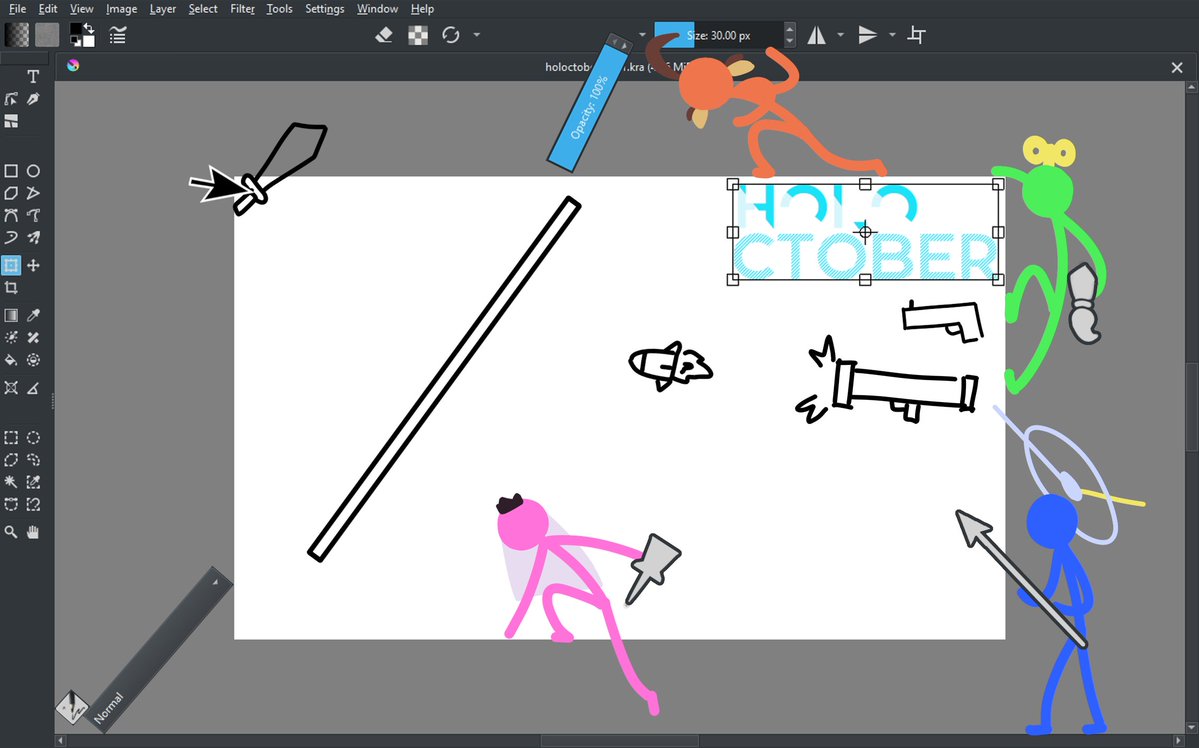Screen dimensions: 1199x748
Task: Open dropdown arrow left of Size slider
Action: tap(642, 34)
